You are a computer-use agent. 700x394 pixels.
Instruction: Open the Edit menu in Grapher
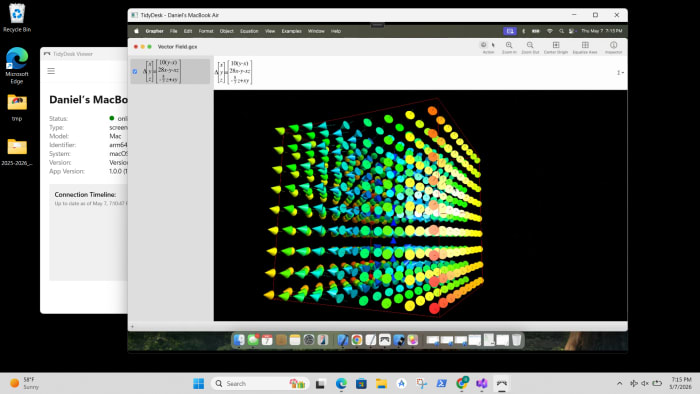(x=188, y=31)
